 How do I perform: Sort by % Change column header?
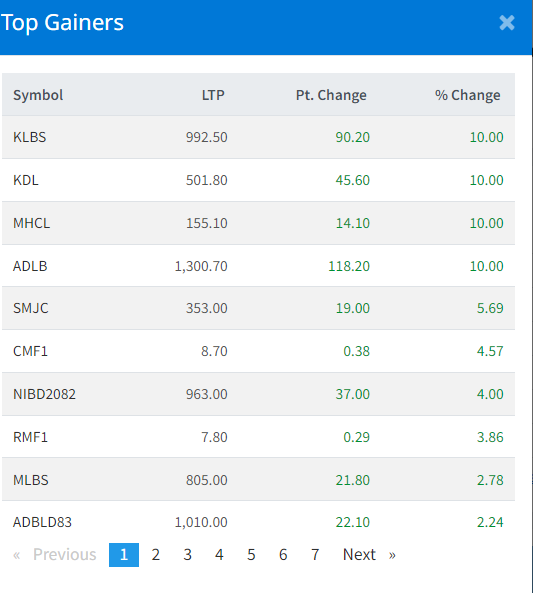468,95
